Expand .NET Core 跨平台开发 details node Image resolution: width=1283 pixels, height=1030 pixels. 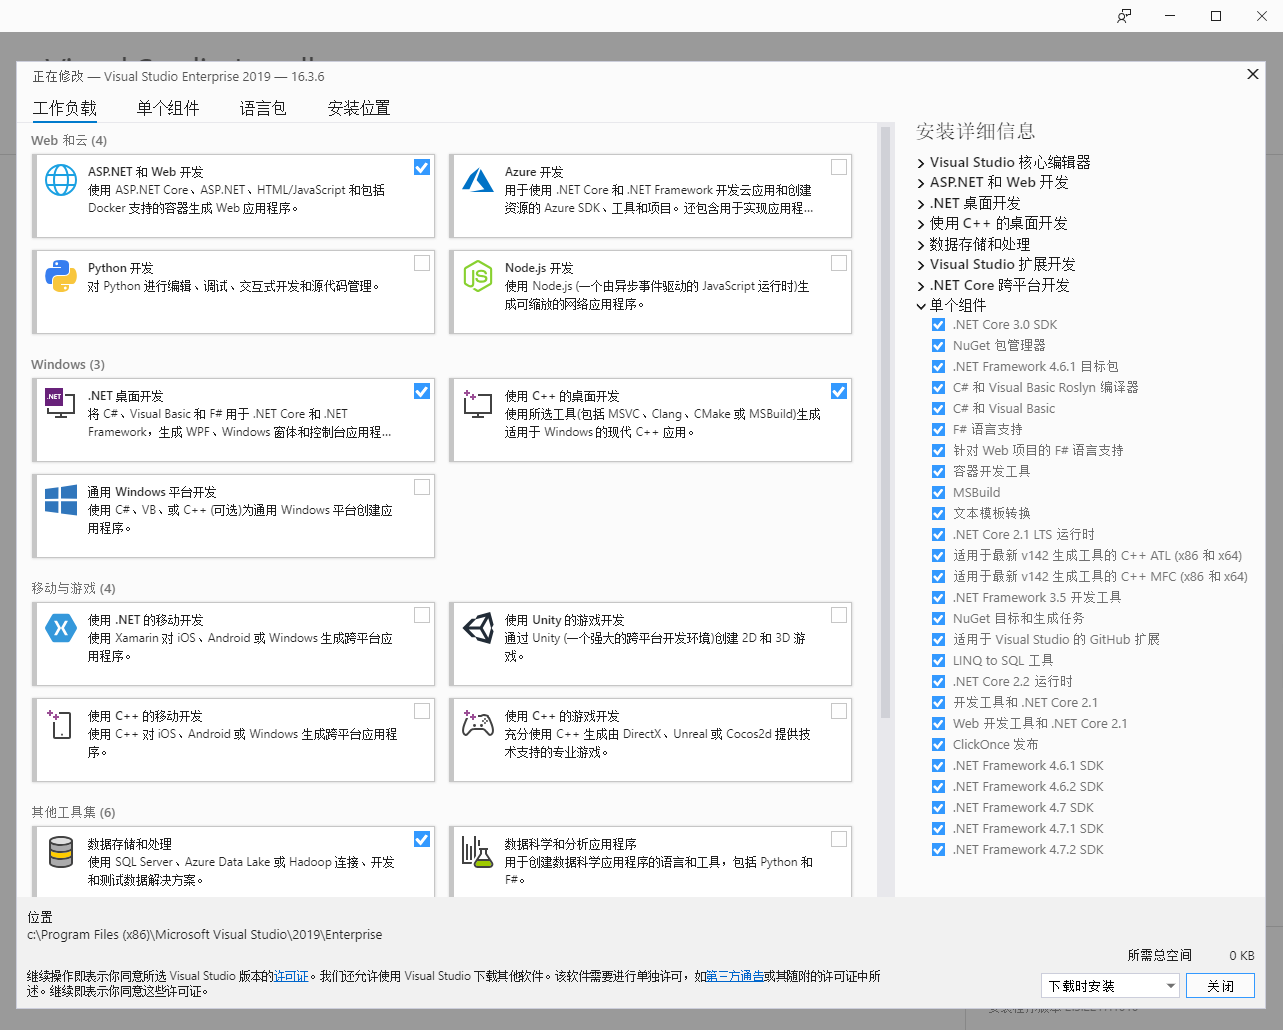(x=921, y=286)
